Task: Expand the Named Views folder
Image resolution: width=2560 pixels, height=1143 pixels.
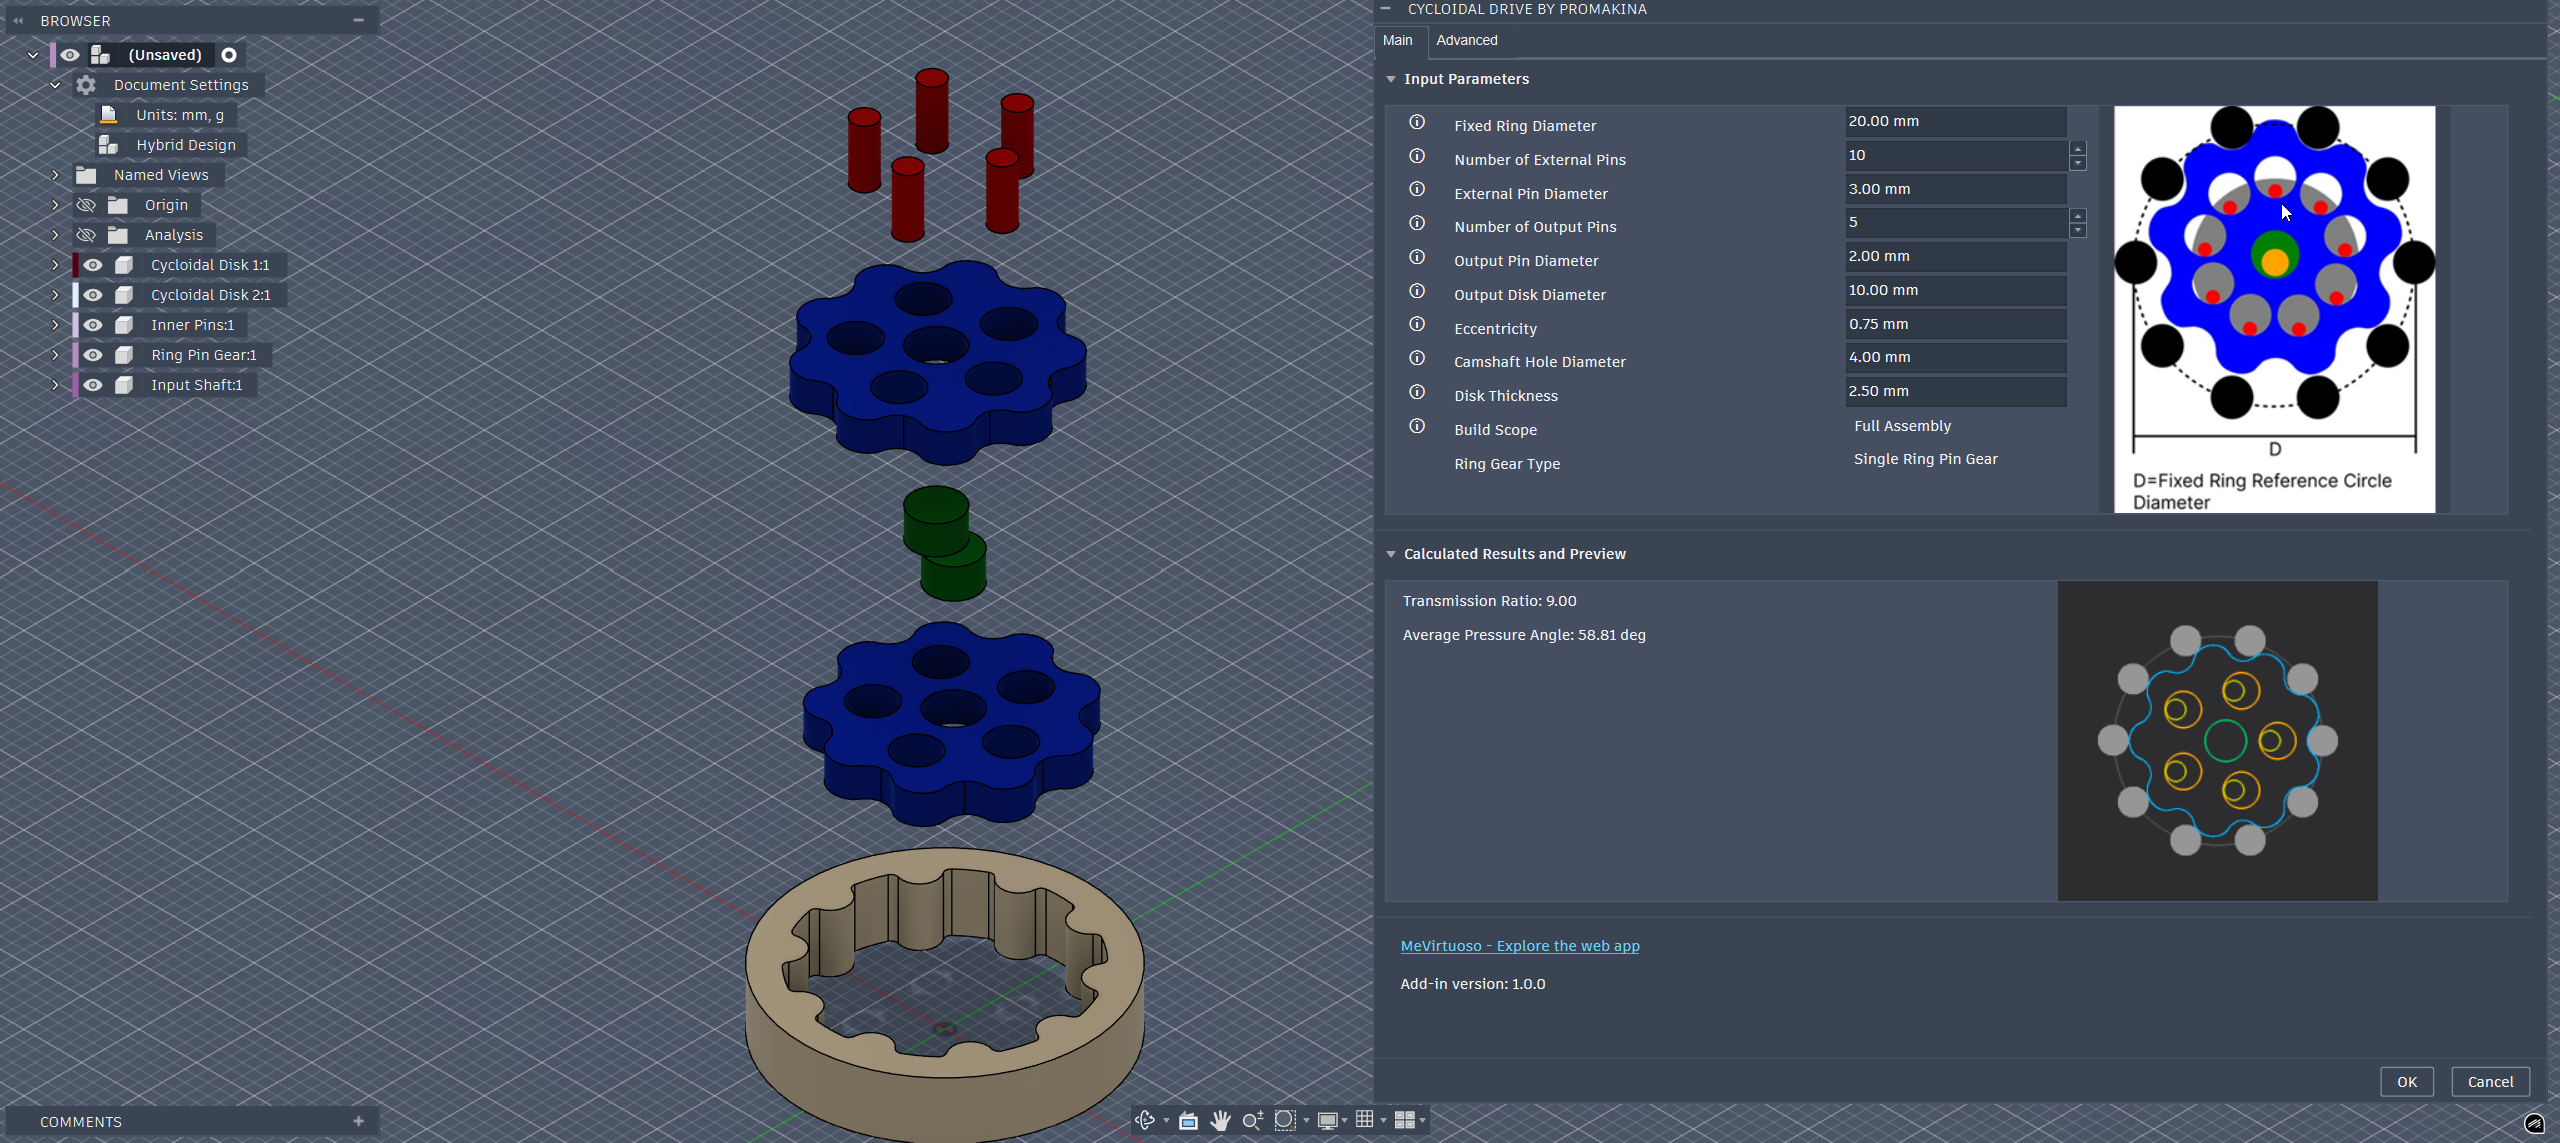Action: pyautogui.click(x=55, y=174)
